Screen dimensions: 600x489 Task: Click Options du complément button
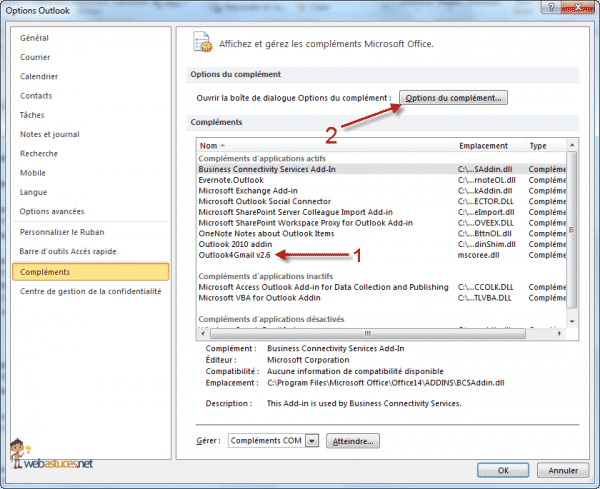453,98
